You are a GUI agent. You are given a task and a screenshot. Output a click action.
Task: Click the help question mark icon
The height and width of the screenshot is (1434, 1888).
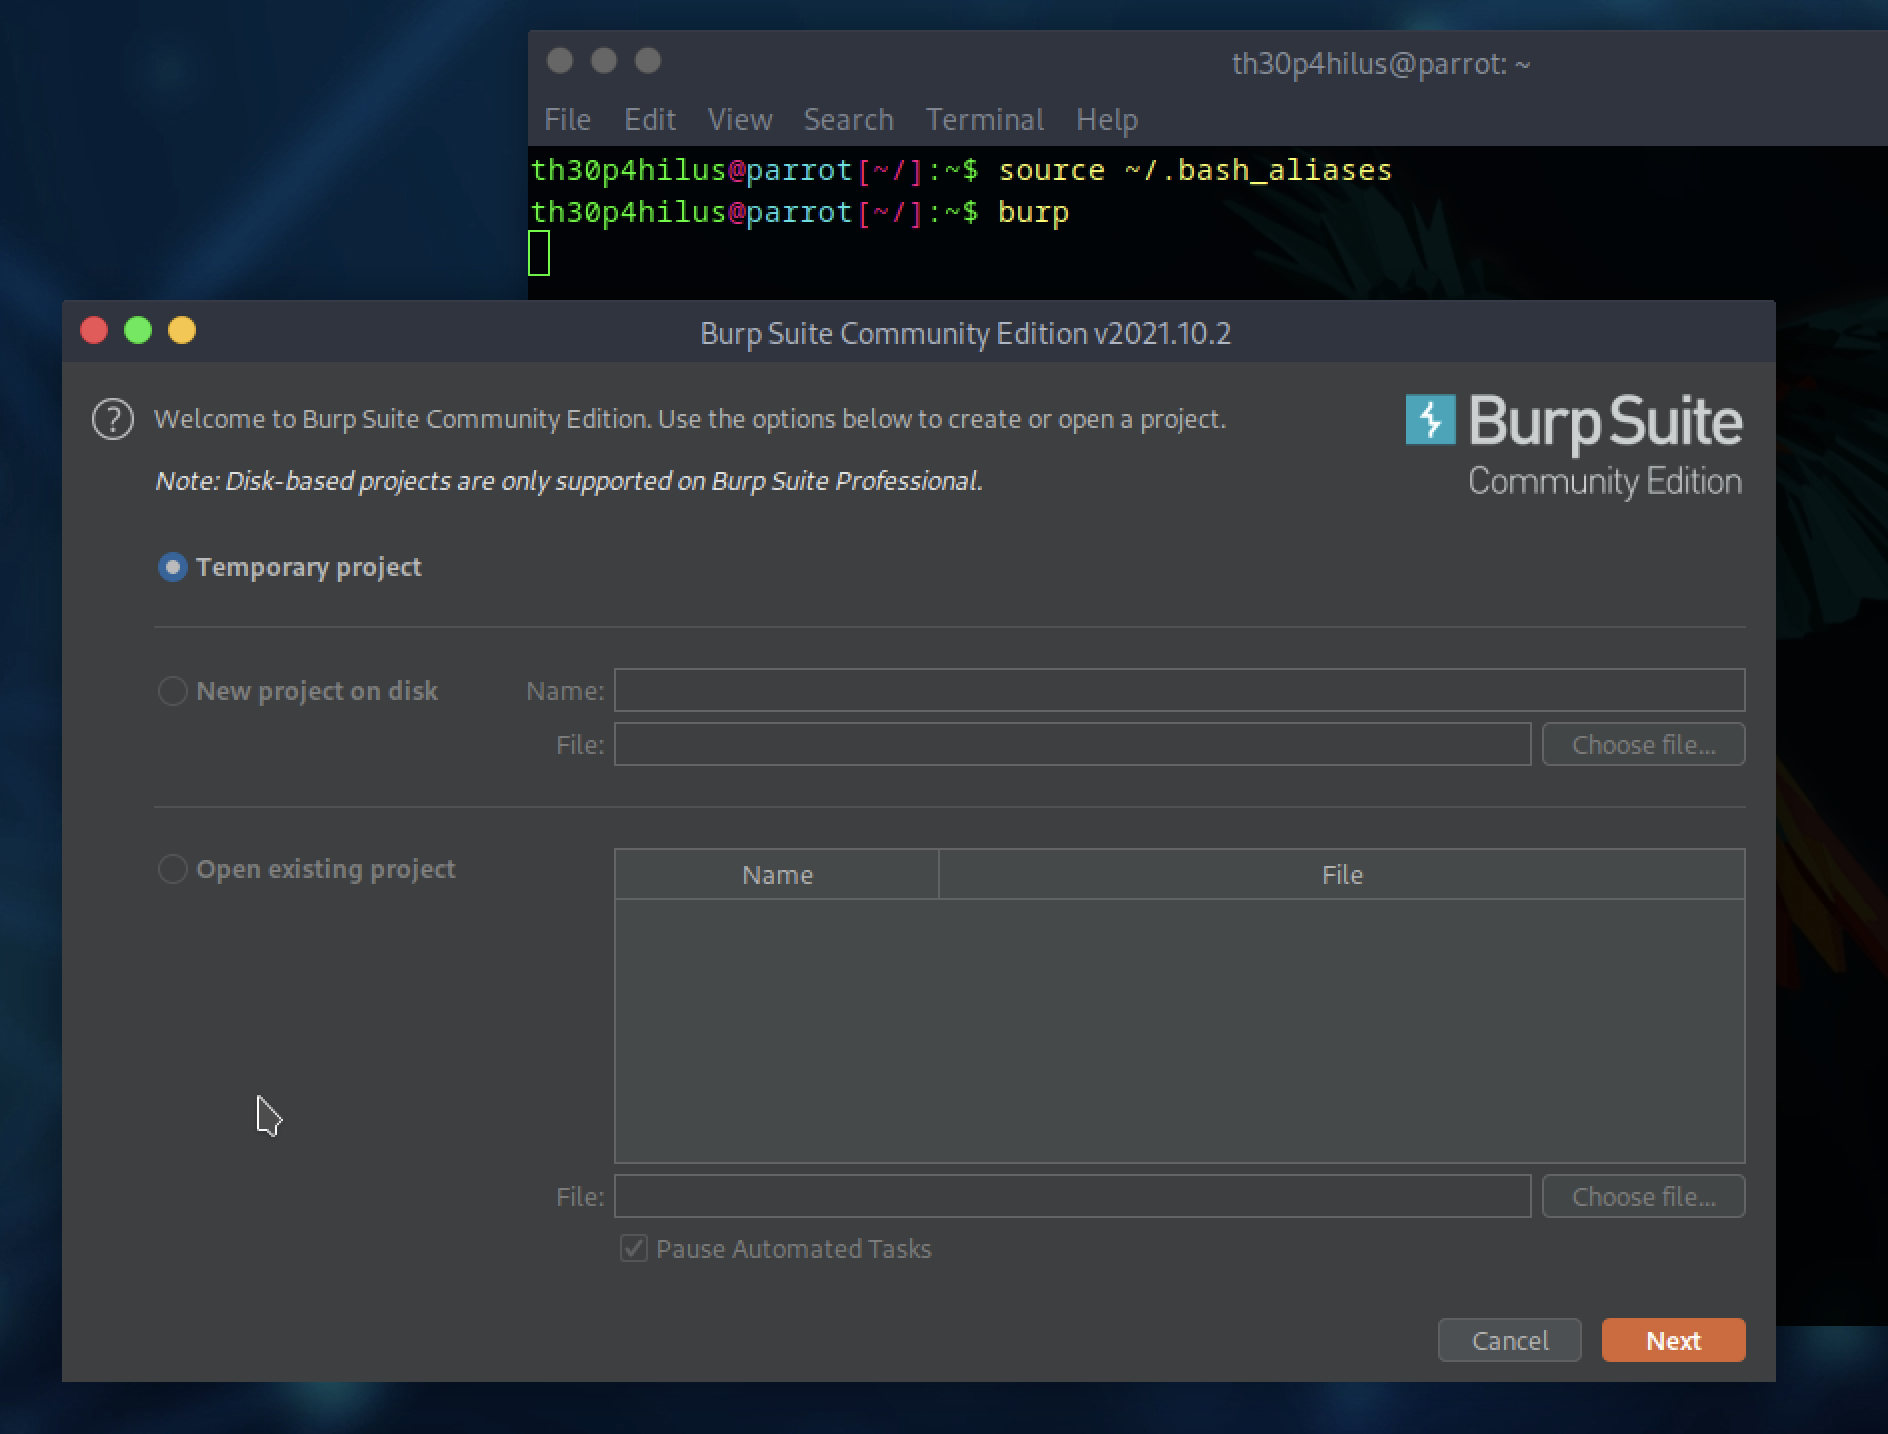point(113,419)
